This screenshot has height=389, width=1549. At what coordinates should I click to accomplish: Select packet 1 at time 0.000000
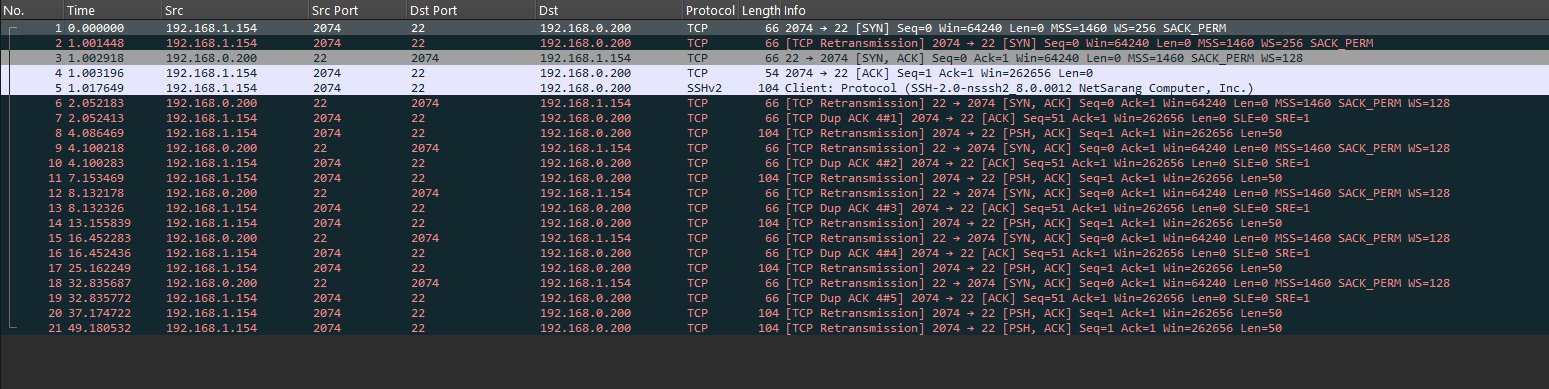[774, 28]
